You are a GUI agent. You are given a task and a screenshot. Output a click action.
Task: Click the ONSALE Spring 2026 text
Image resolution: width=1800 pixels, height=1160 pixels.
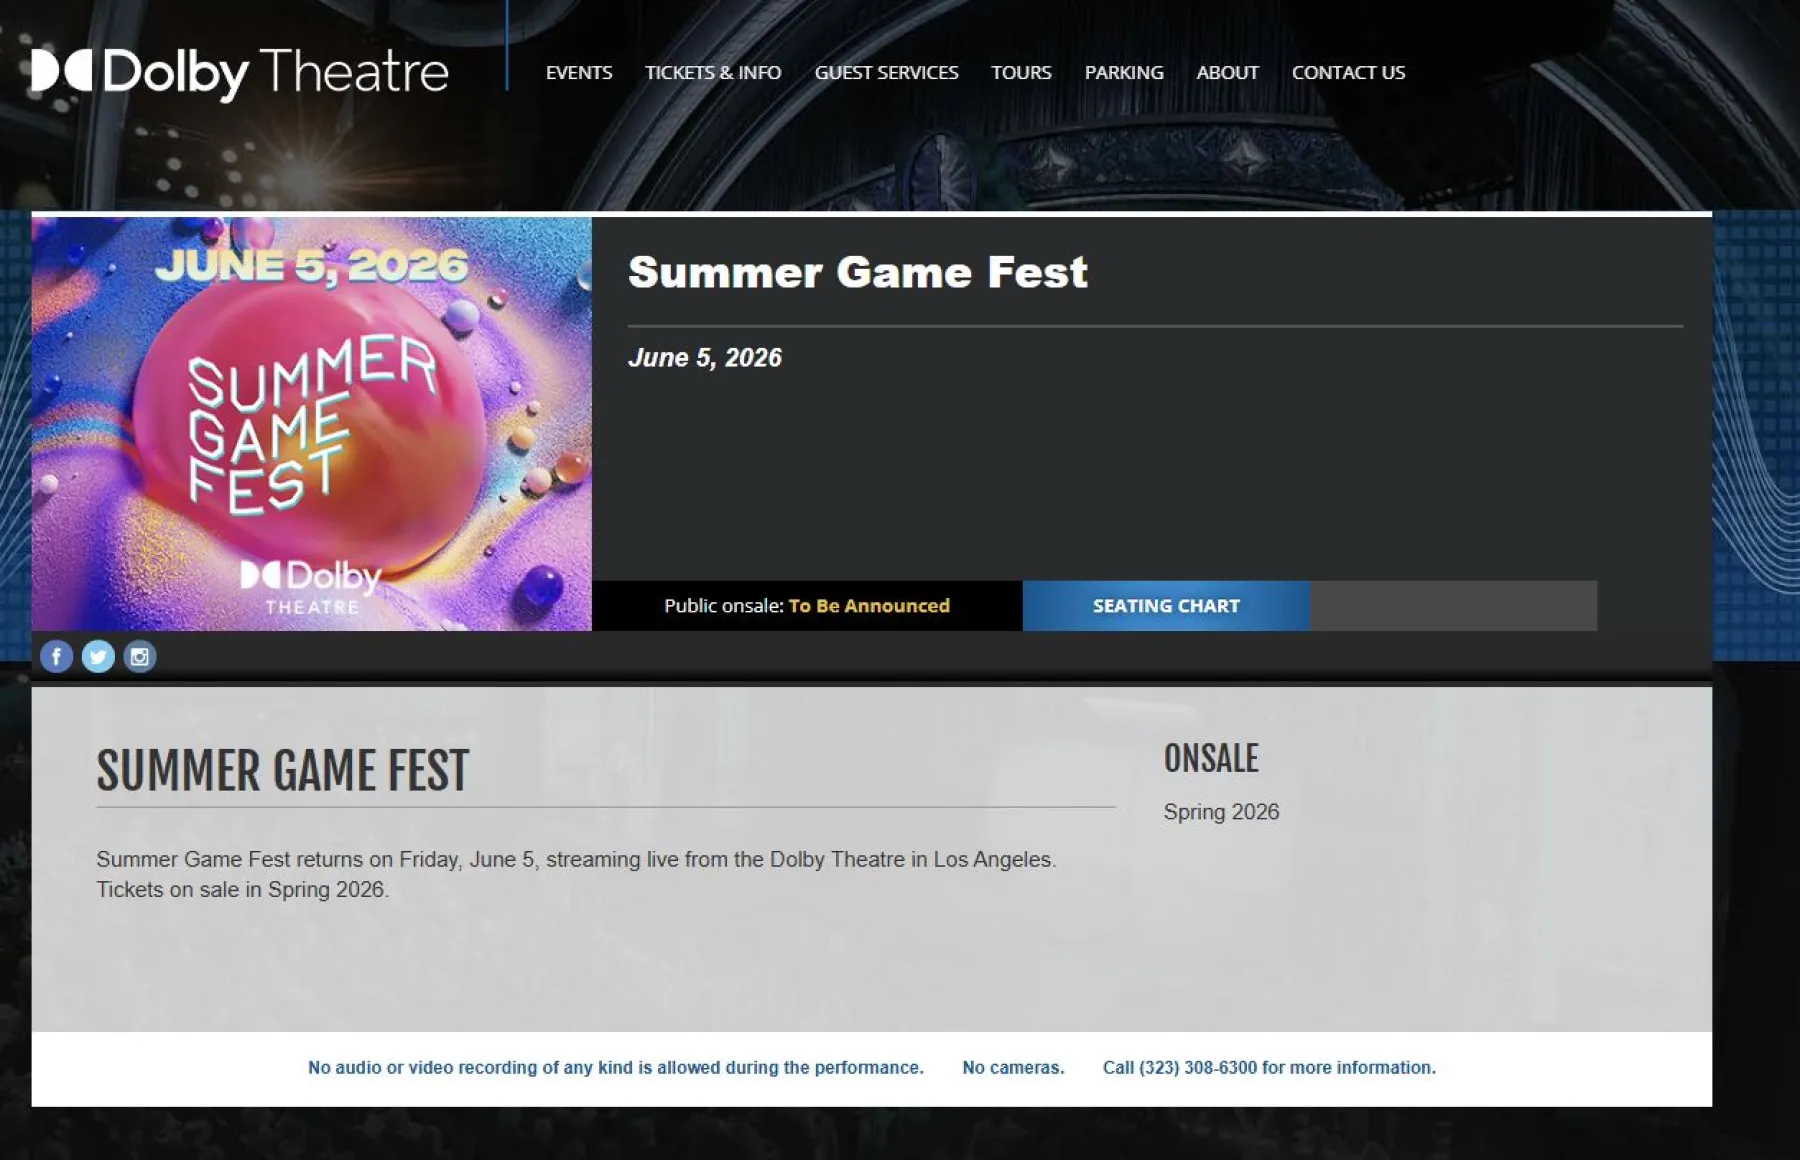click(1221, 812)
